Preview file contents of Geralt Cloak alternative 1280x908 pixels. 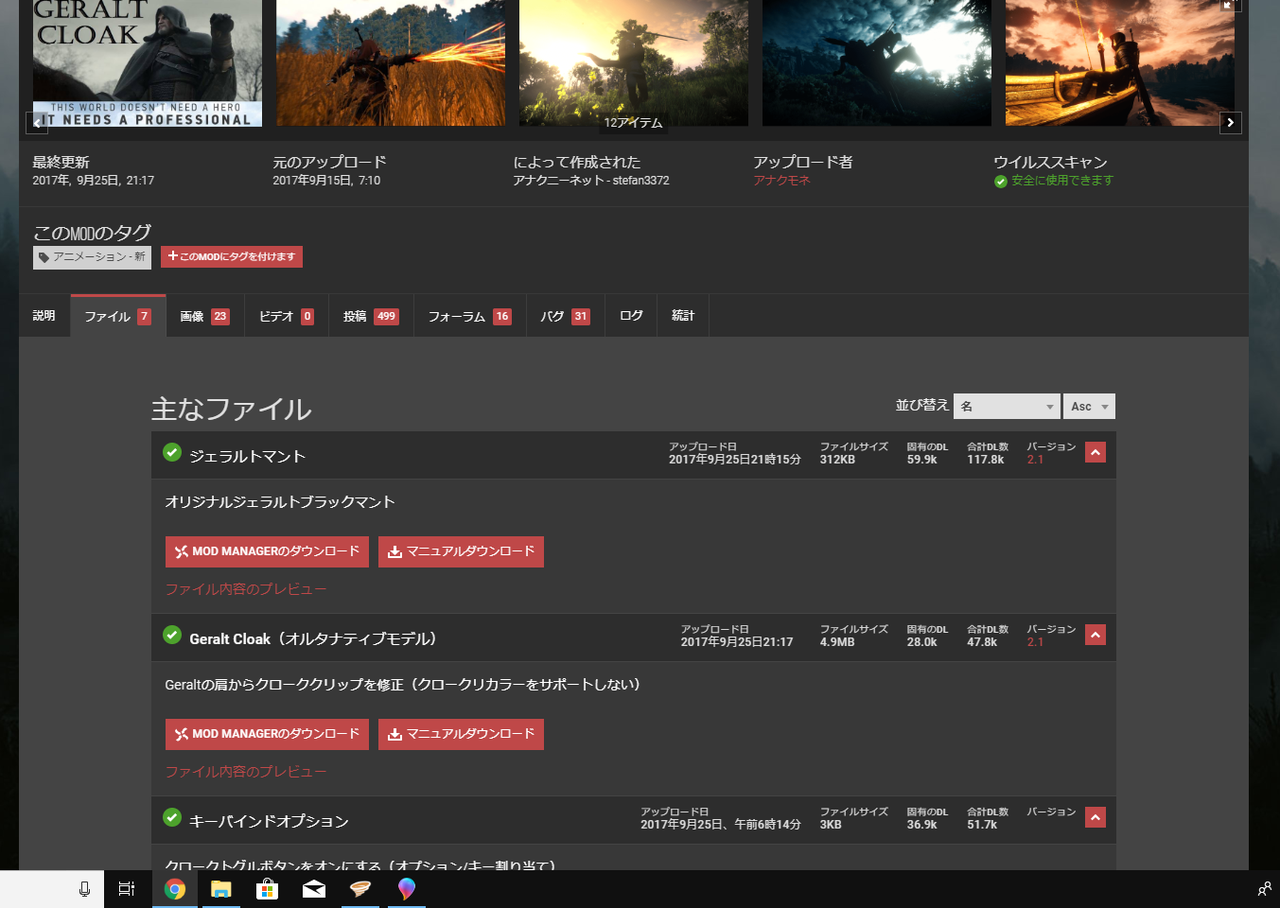coord(246,771)
